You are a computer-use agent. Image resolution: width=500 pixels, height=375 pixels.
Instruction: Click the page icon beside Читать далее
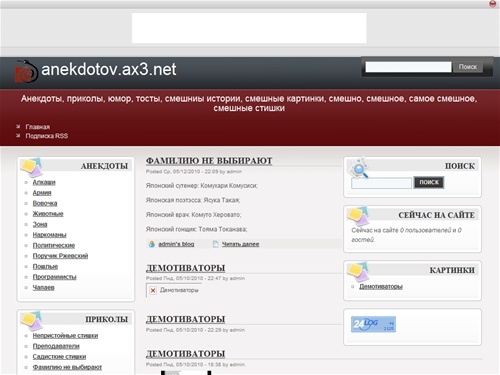tap(216, 244)
